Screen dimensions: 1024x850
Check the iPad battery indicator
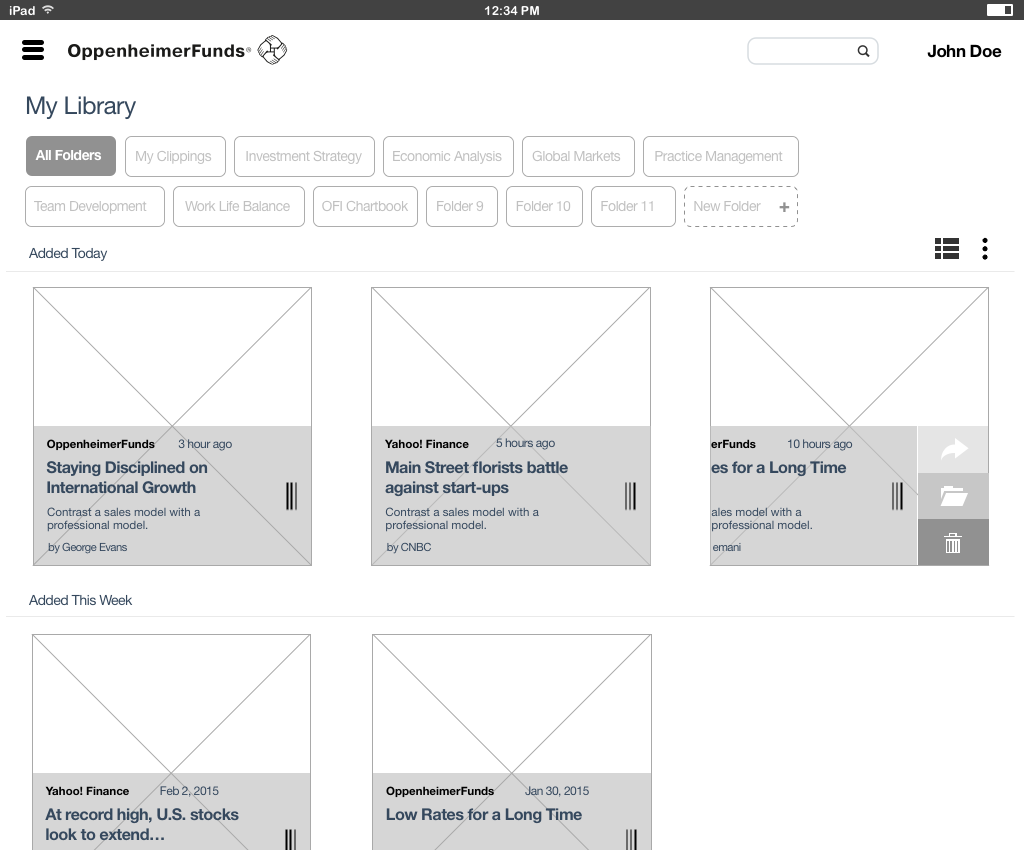(x=999, y=10)
